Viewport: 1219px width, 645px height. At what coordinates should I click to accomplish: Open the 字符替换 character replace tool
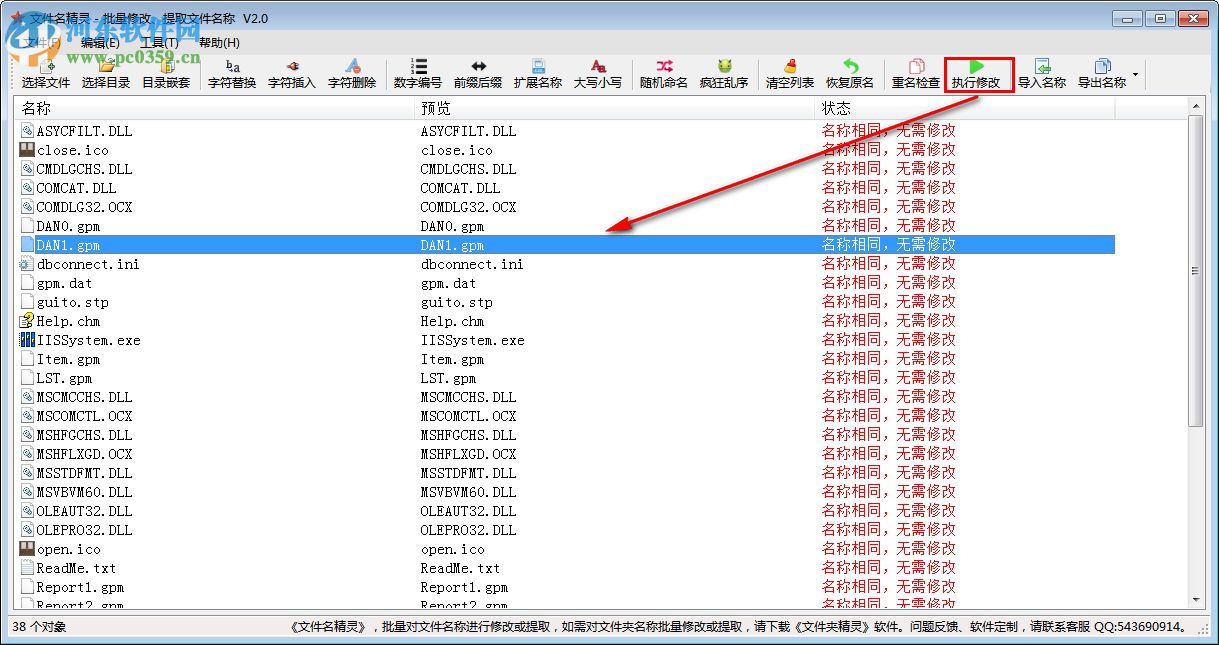point(232,74)
